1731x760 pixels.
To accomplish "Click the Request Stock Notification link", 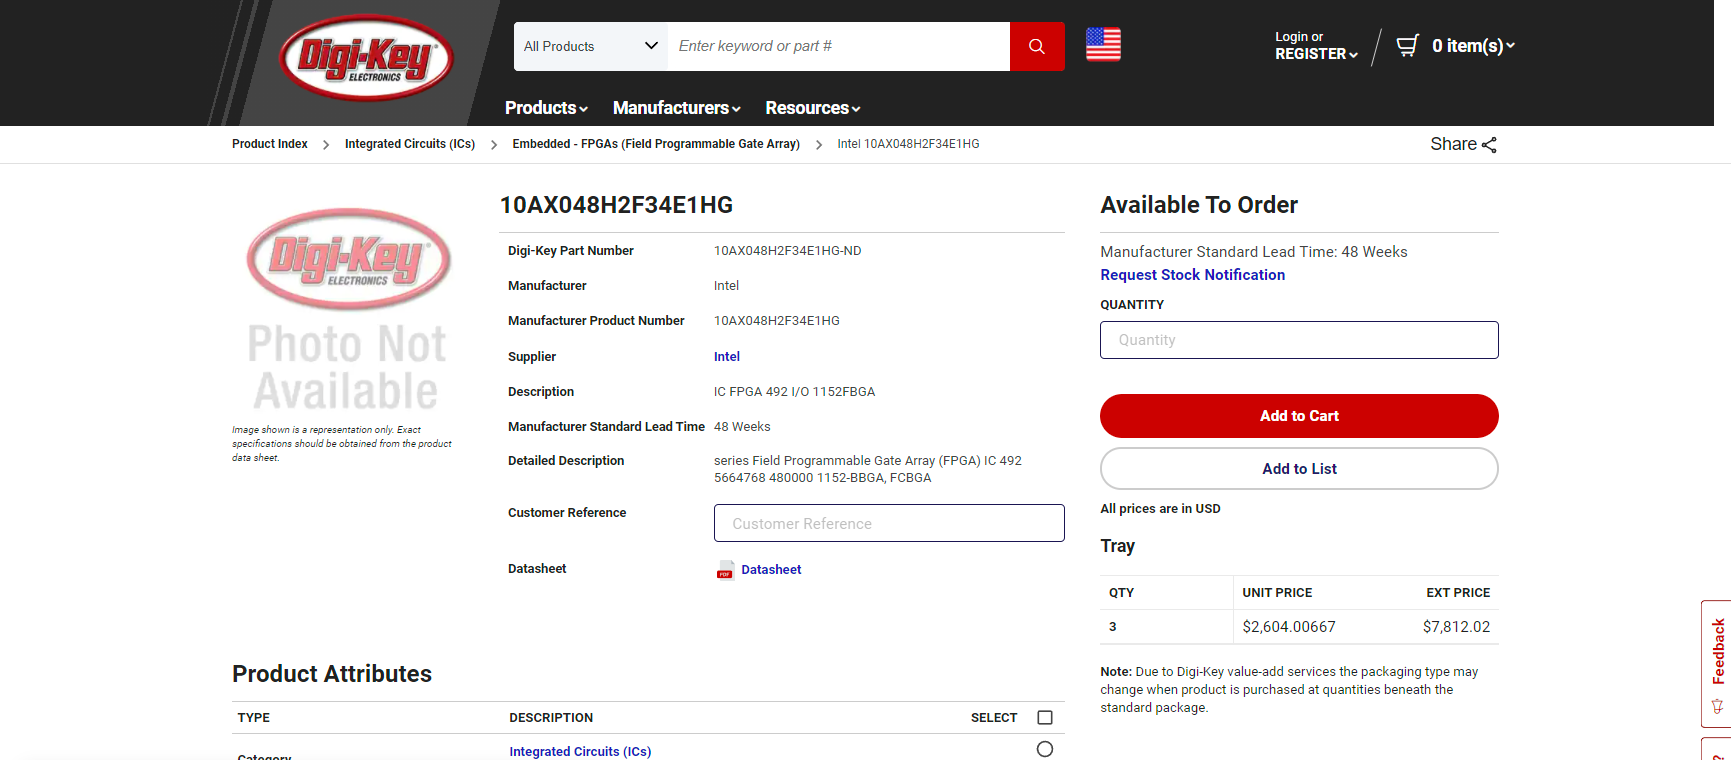I will click(x=1192, y=275).
